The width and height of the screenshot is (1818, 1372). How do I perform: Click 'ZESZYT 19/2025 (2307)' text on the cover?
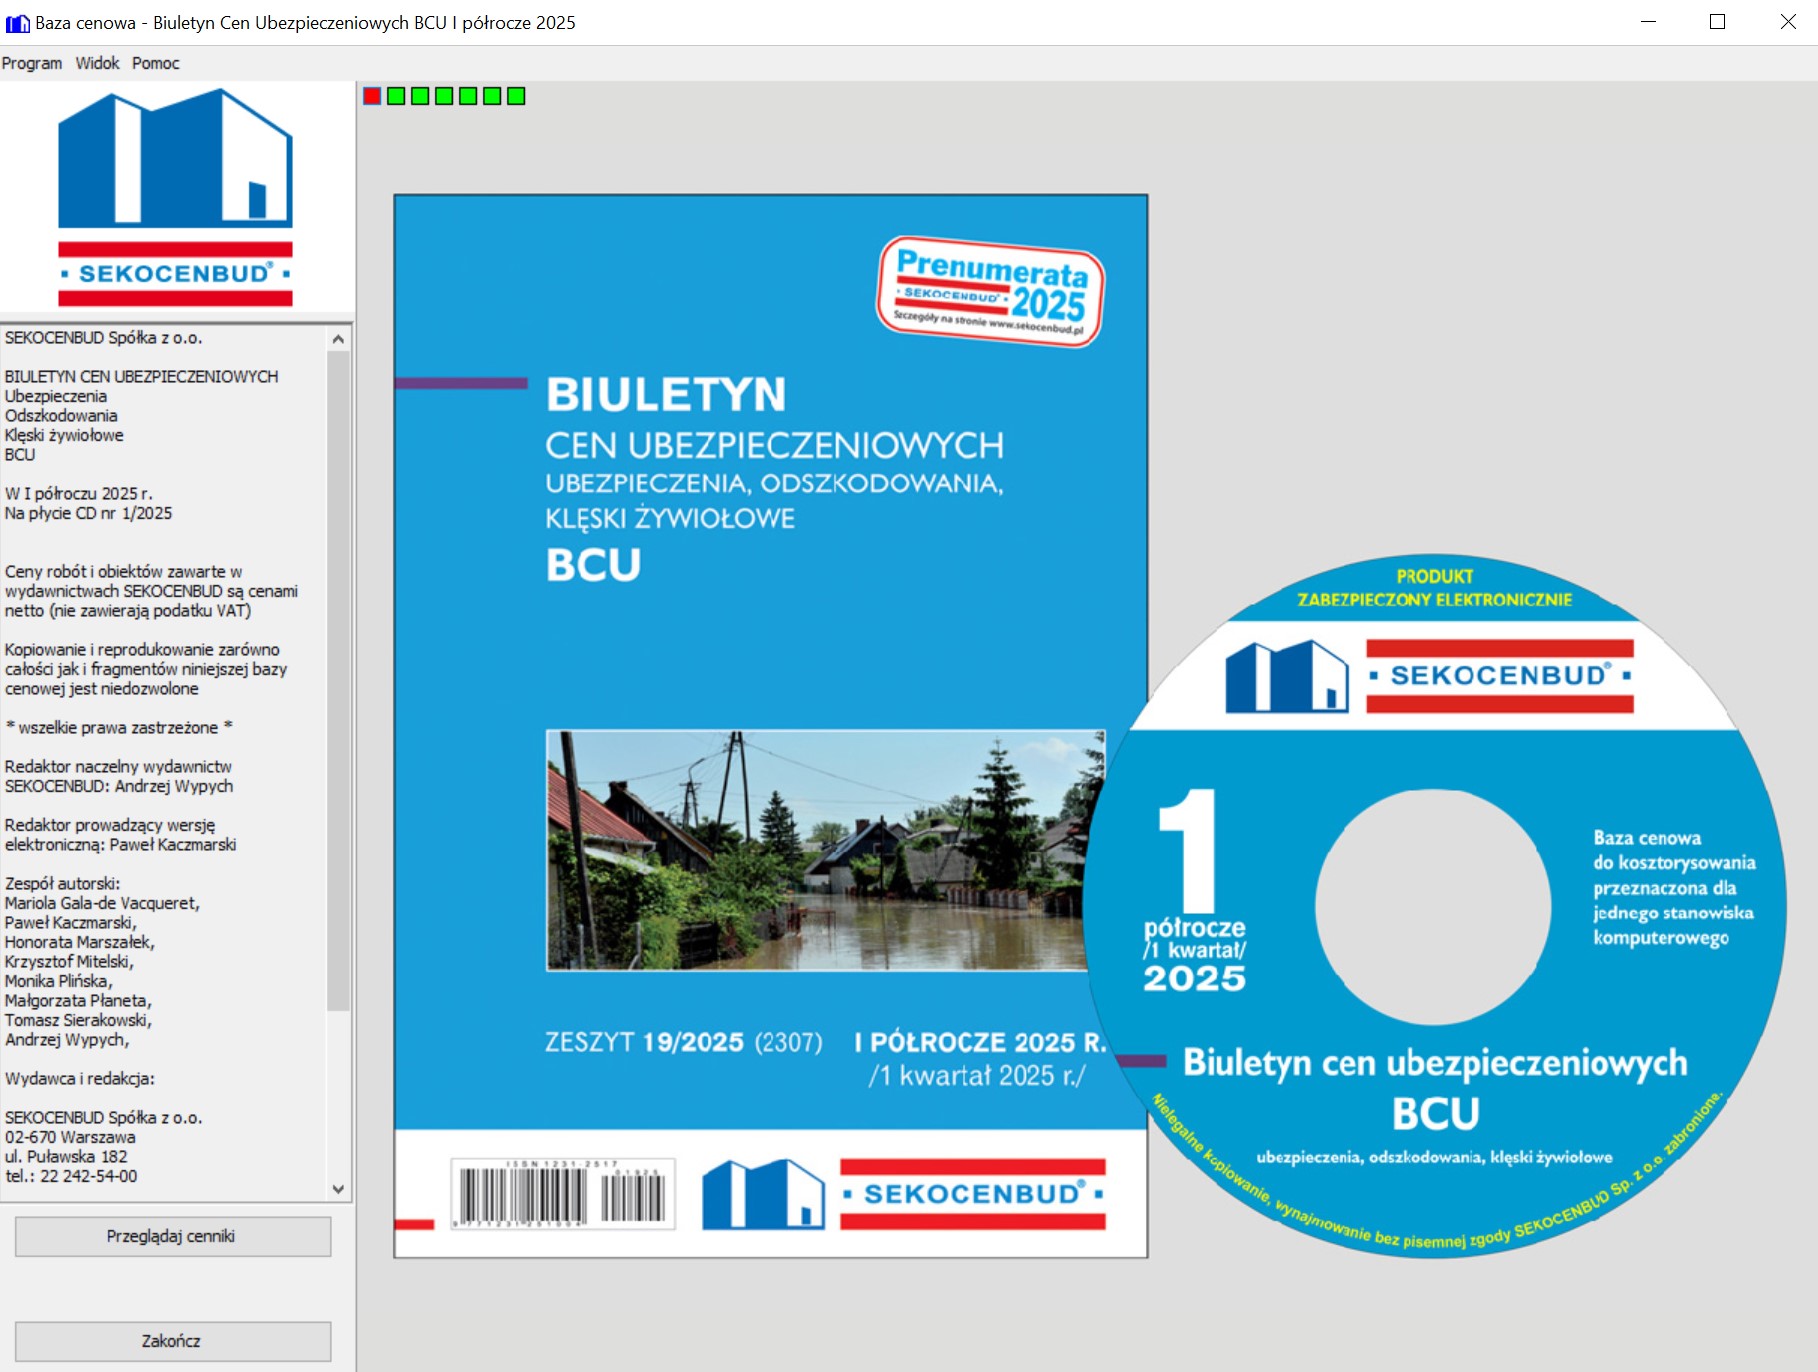(x=684, y=1042)
